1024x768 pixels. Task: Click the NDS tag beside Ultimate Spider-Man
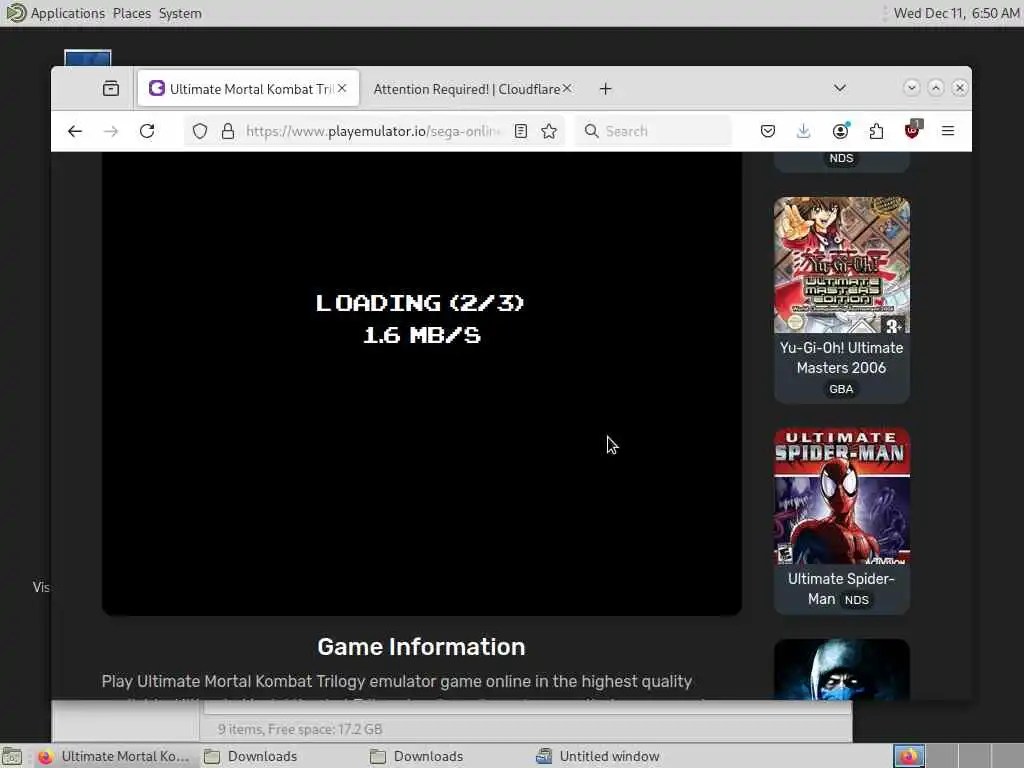click(x=857, y=600)
